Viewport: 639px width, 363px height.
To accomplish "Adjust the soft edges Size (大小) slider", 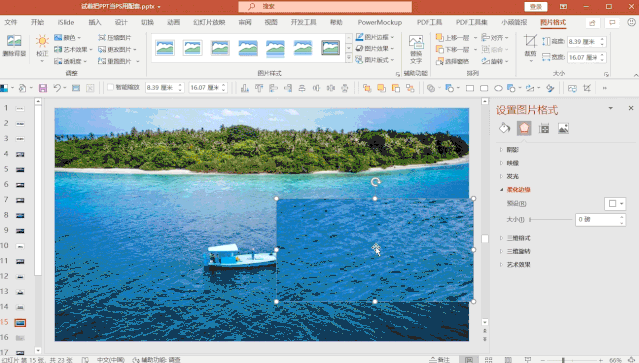I will pos(551,220).
